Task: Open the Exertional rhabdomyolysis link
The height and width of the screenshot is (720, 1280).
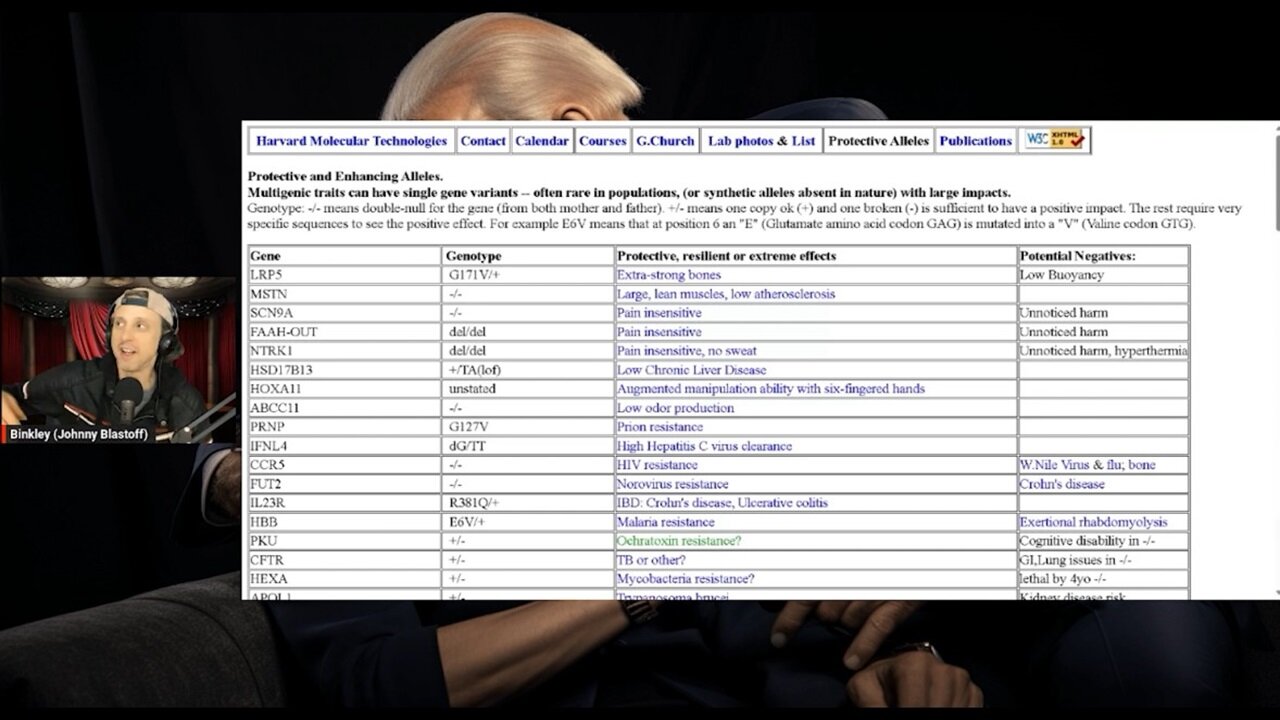Action: [1093, 522]
